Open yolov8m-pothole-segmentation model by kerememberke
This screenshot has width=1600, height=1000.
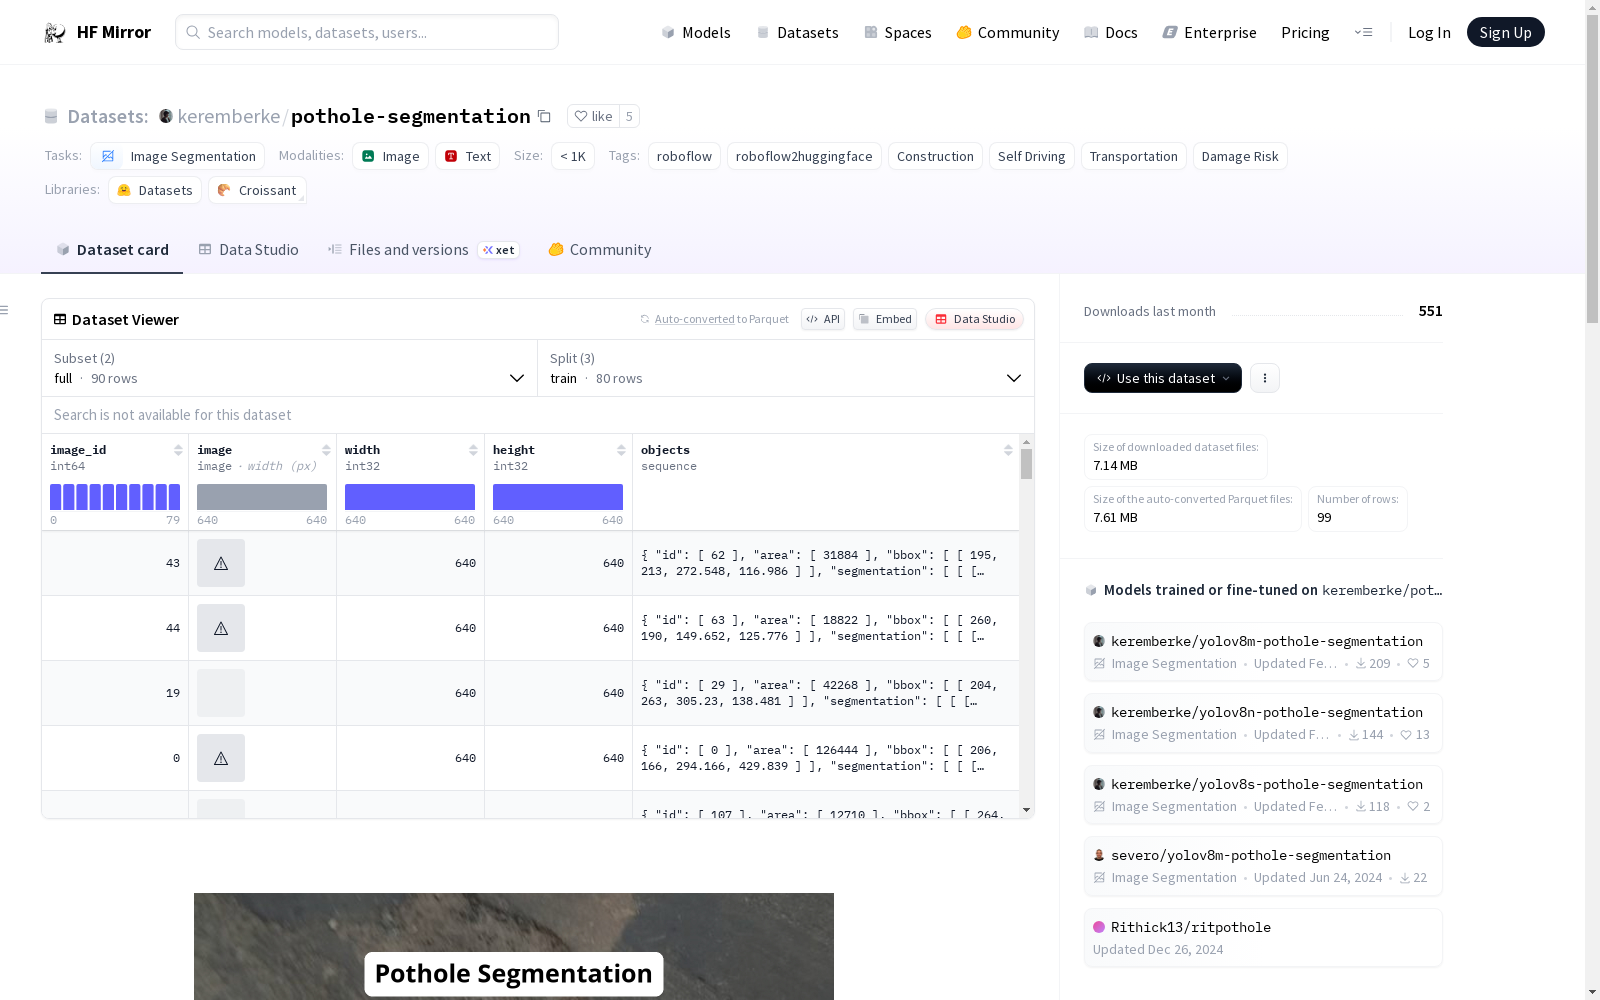click(x=1263, y=651)
